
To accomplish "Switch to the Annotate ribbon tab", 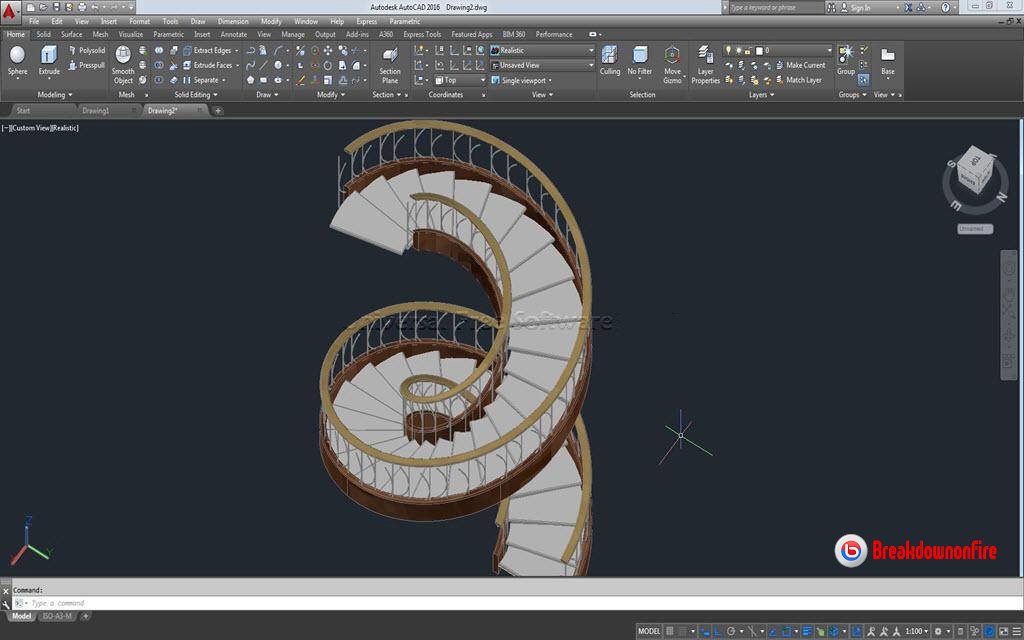I will coord(234,35).
